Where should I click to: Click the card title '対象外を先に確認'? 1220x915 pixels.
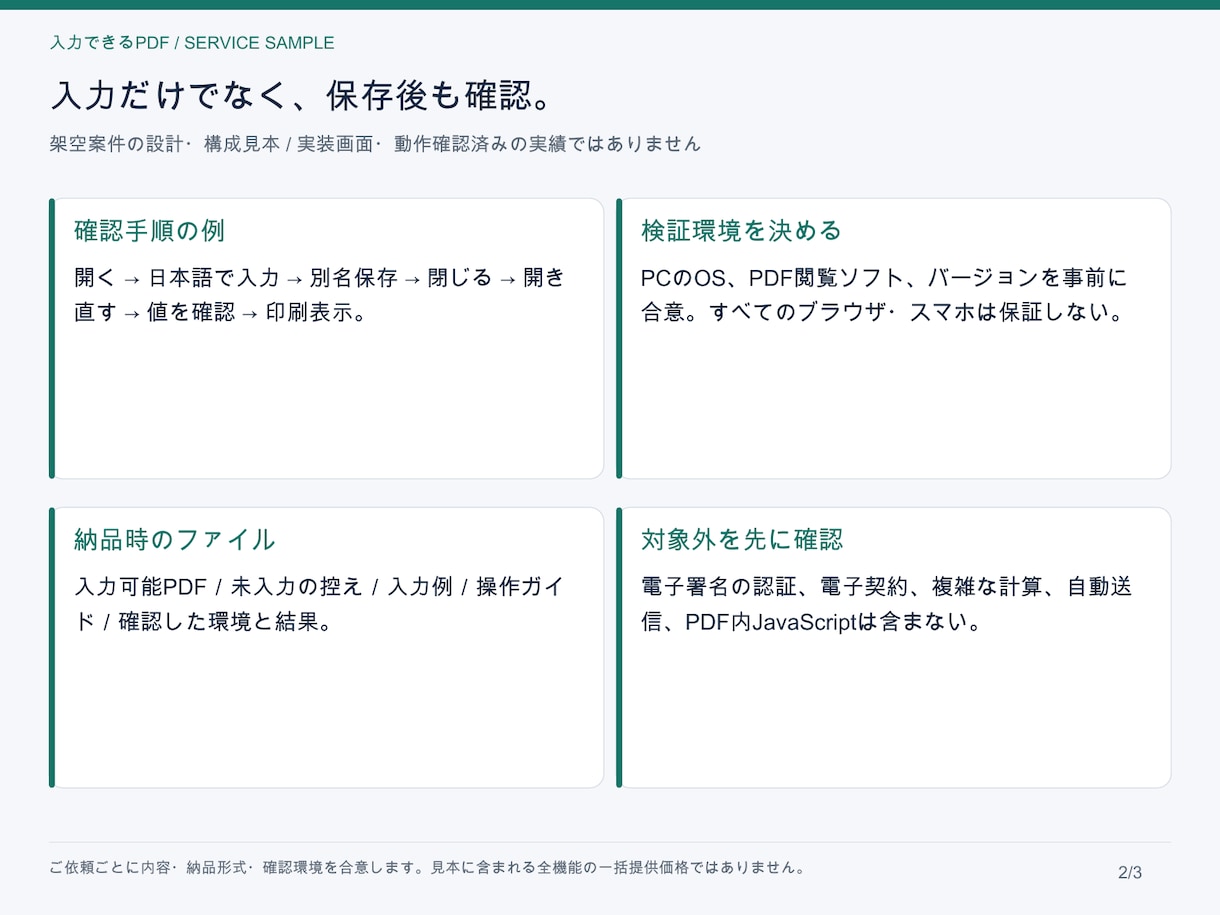[x=742, y=540]
